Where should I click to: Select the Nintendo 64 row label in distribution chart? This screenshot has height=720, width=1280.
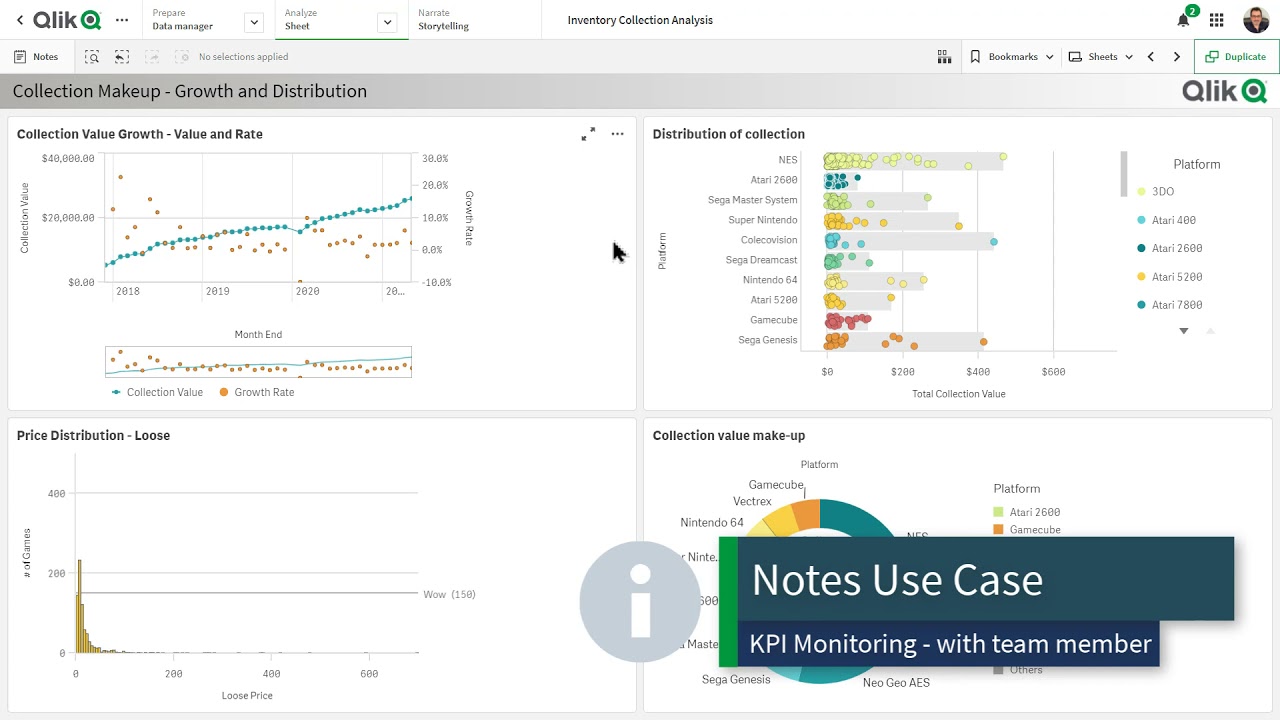pyautogui.click(x=770, y=280)
